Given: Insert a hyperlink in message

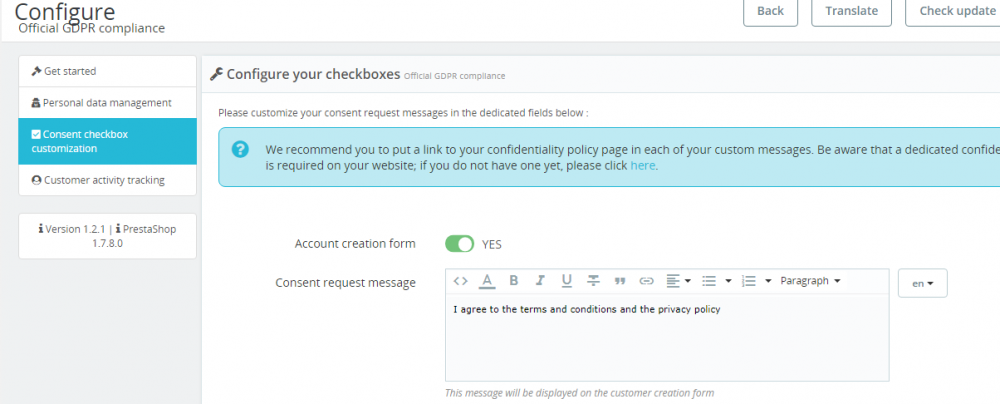Looking at the screenshot, I should tap(646, 281).
